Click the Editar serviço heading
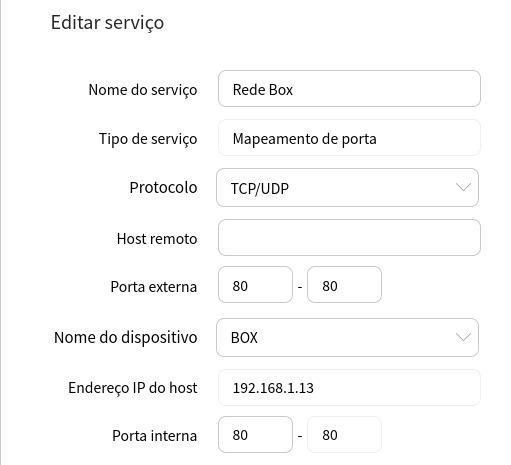The width and height of the screenshot is (511, 465). point(107,23)
